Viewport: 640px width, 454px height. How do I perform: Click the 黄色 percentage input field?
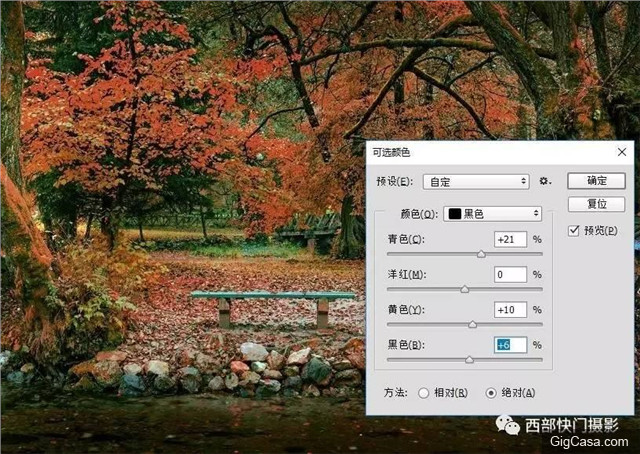pyautogui.click(x=510, y=310)
